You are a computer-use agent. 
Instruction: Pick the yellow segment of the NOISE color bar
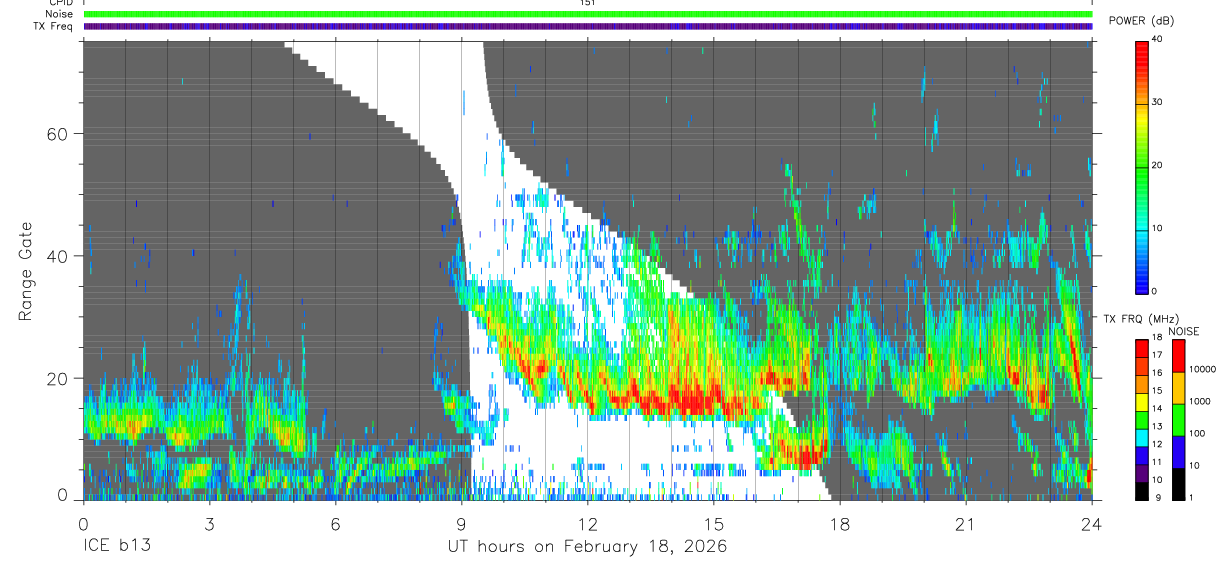pos(1178,388)
